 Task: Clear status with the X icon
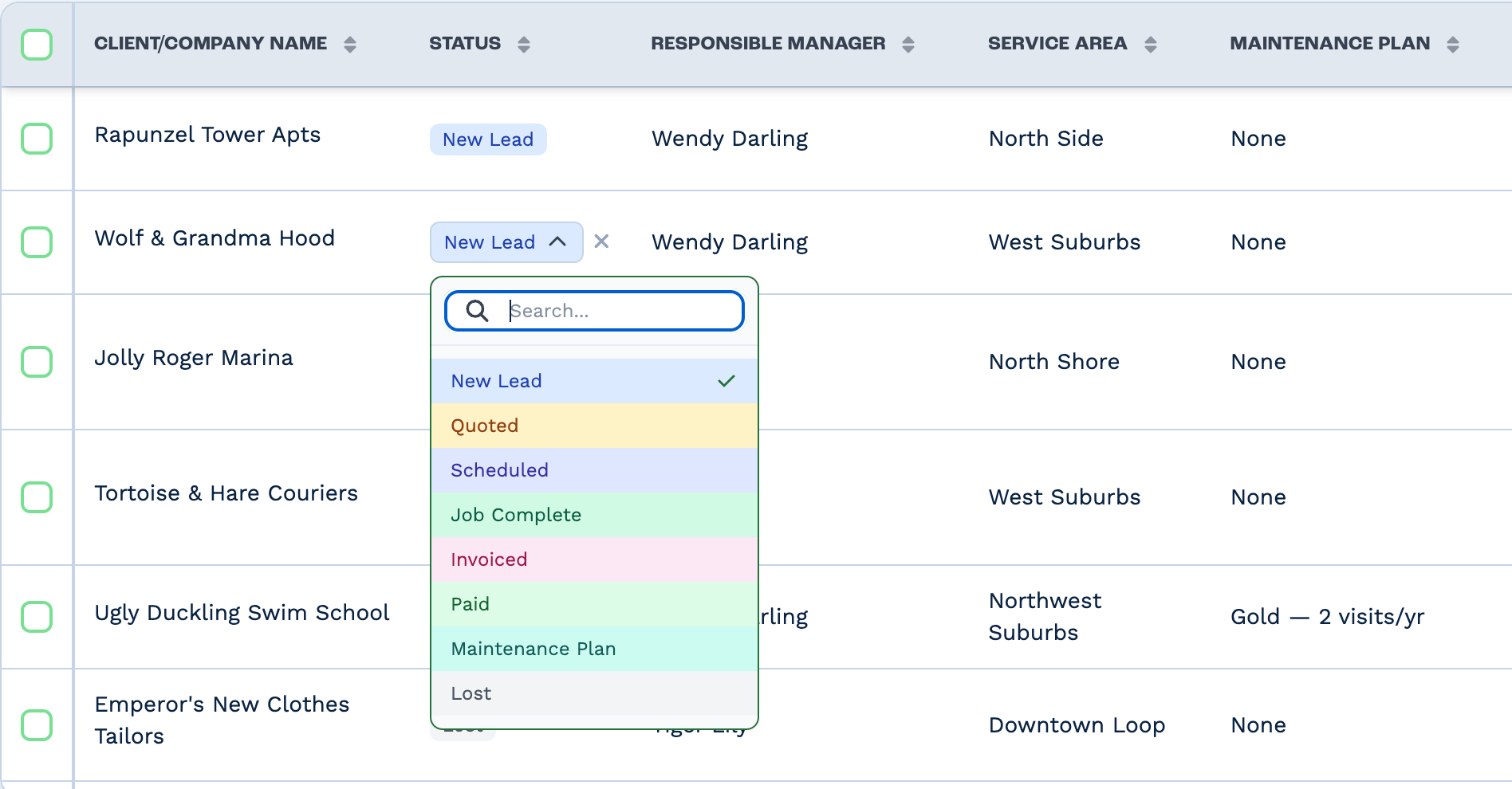pos(601,241)
